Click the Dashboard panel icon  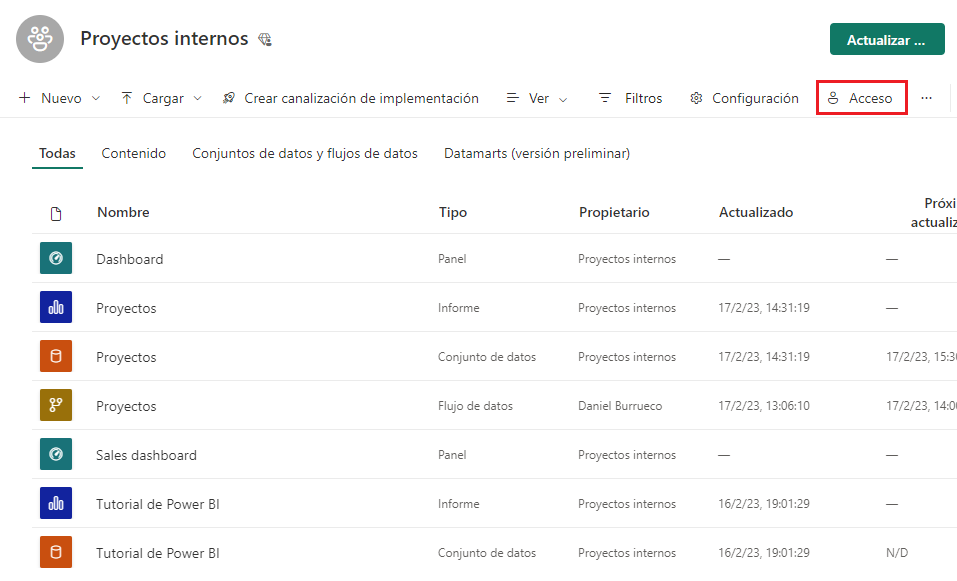[56, 259]
